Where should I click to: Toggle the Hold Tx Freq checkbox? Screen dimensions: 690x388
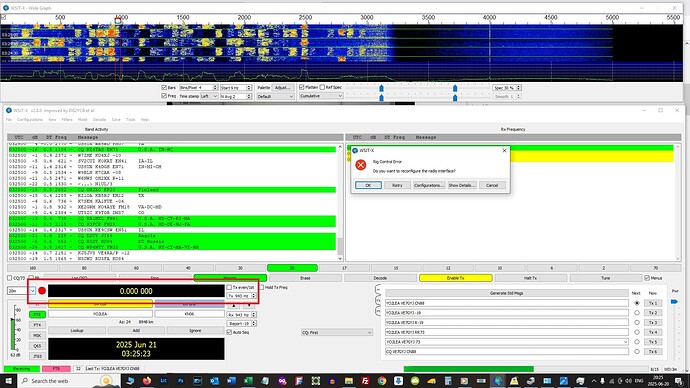tap(262, 287)
